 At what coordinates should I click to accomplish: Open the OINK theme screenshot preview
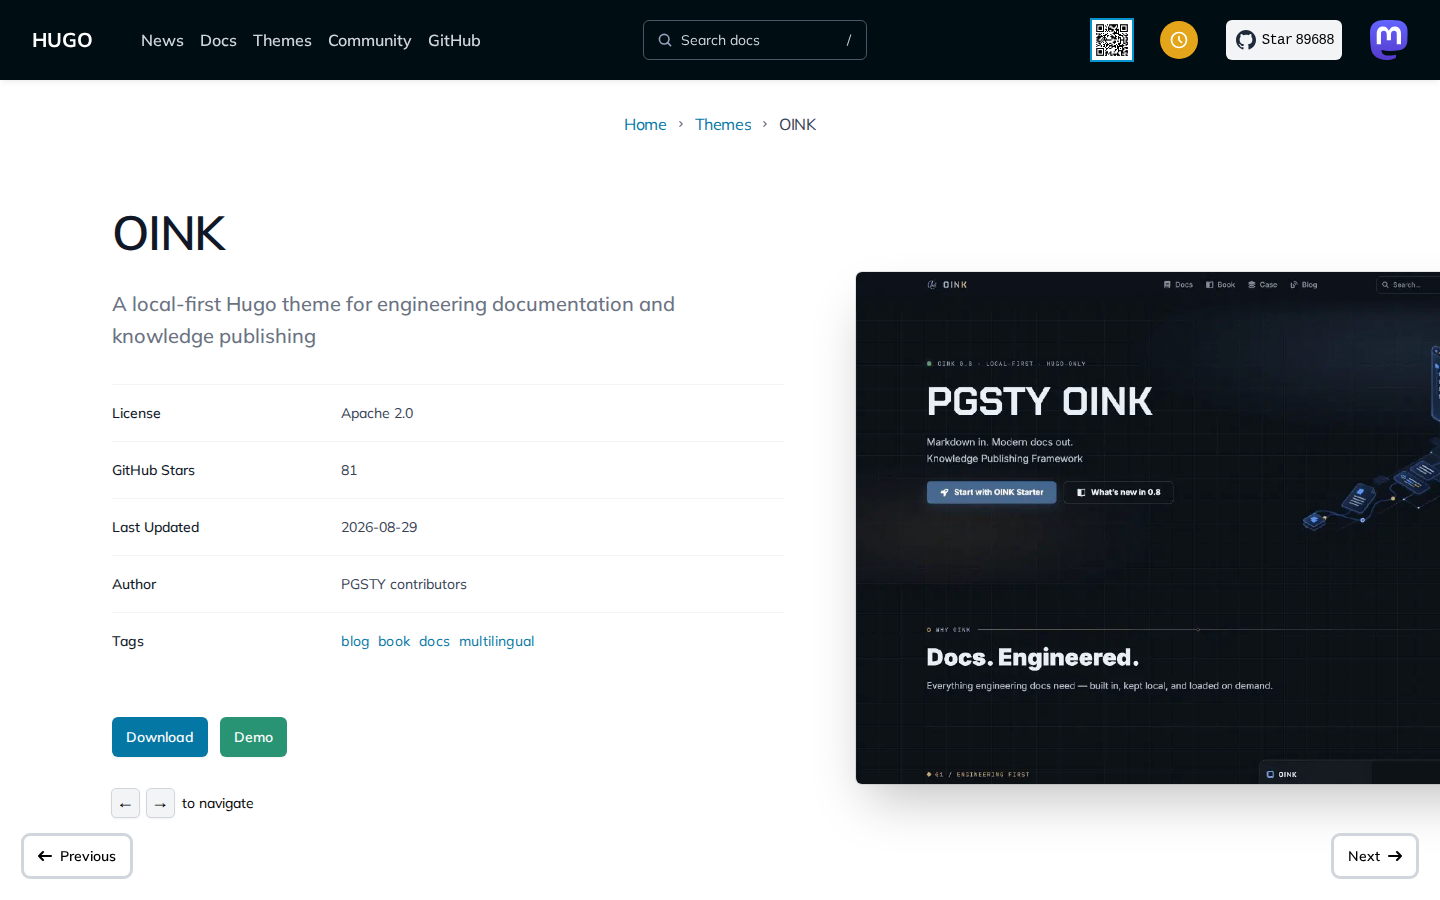tap(1148, 528)
